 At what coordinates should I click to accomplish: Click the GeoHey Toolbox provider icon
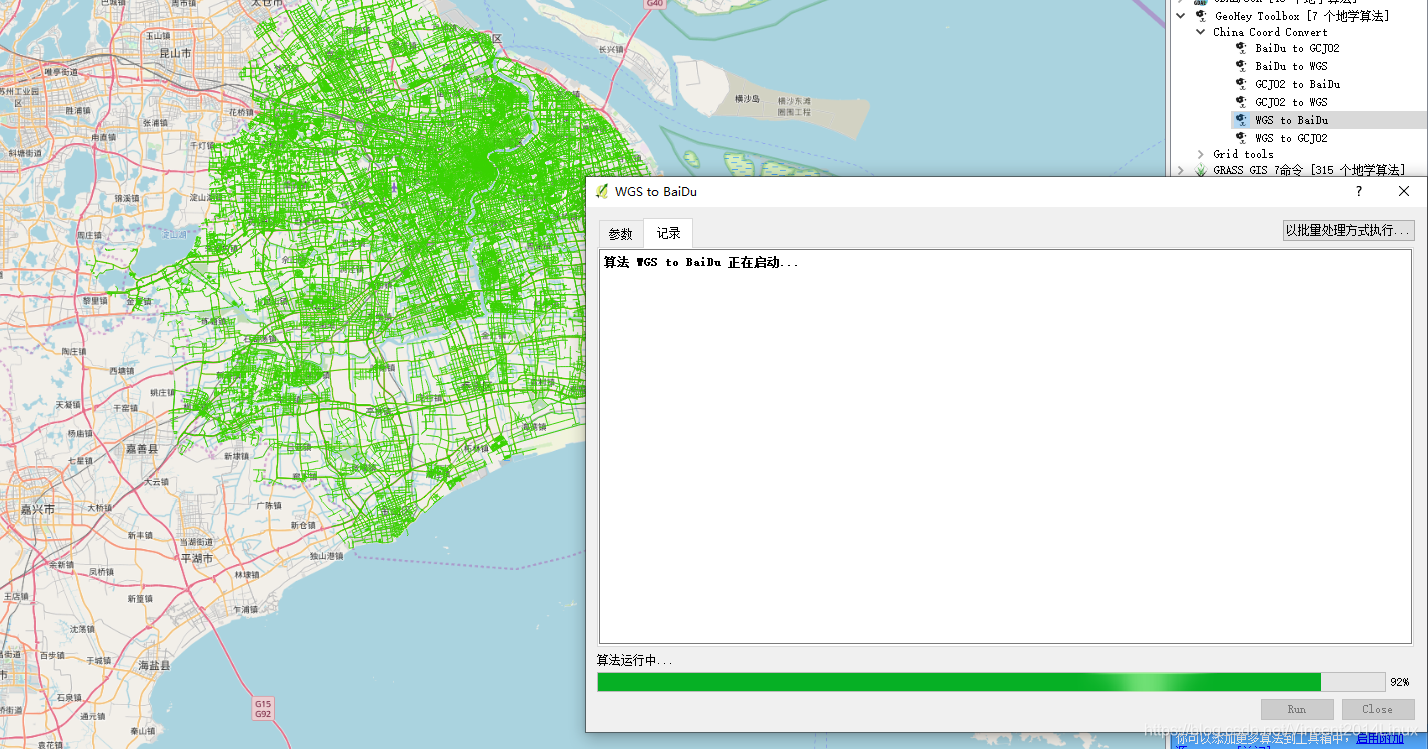[x=1201, y=15]
